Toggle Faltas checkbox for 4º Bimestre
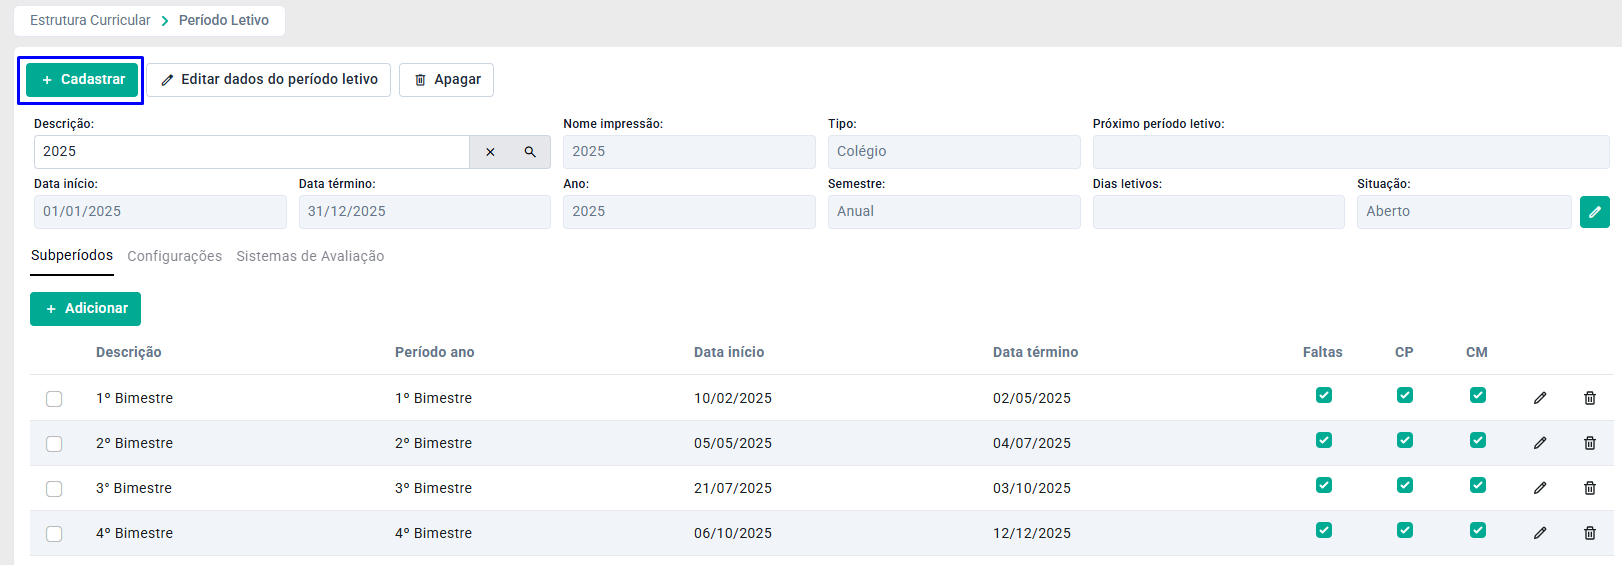Screen dimensions: 1622x565 (x=1324, y=530)
